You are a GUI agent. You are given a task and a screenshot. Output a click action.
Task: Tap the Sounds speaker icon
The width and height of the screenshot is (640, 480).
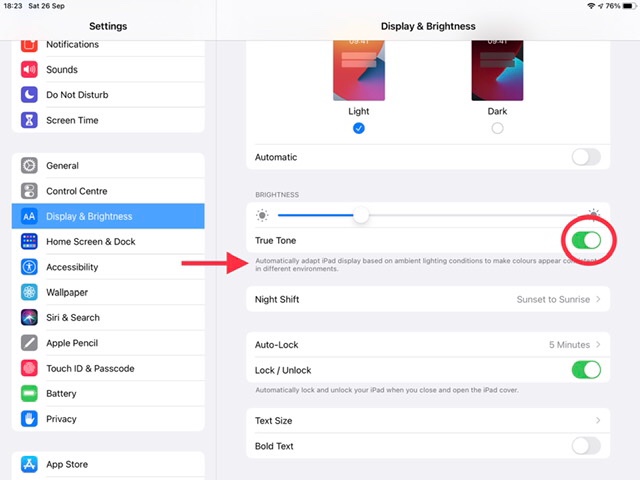[29, 70]
